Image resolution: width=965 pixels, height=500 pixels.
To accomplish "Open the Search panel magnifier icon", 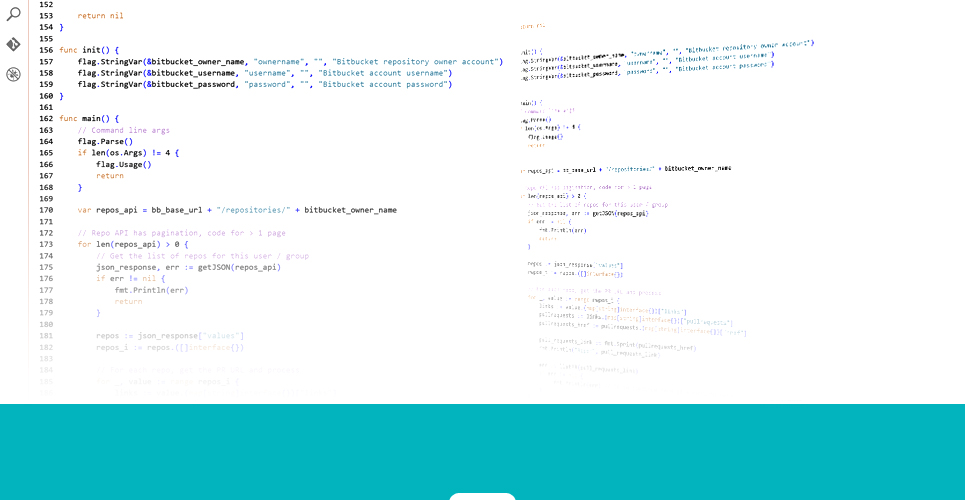I will (x=14, y=14).
